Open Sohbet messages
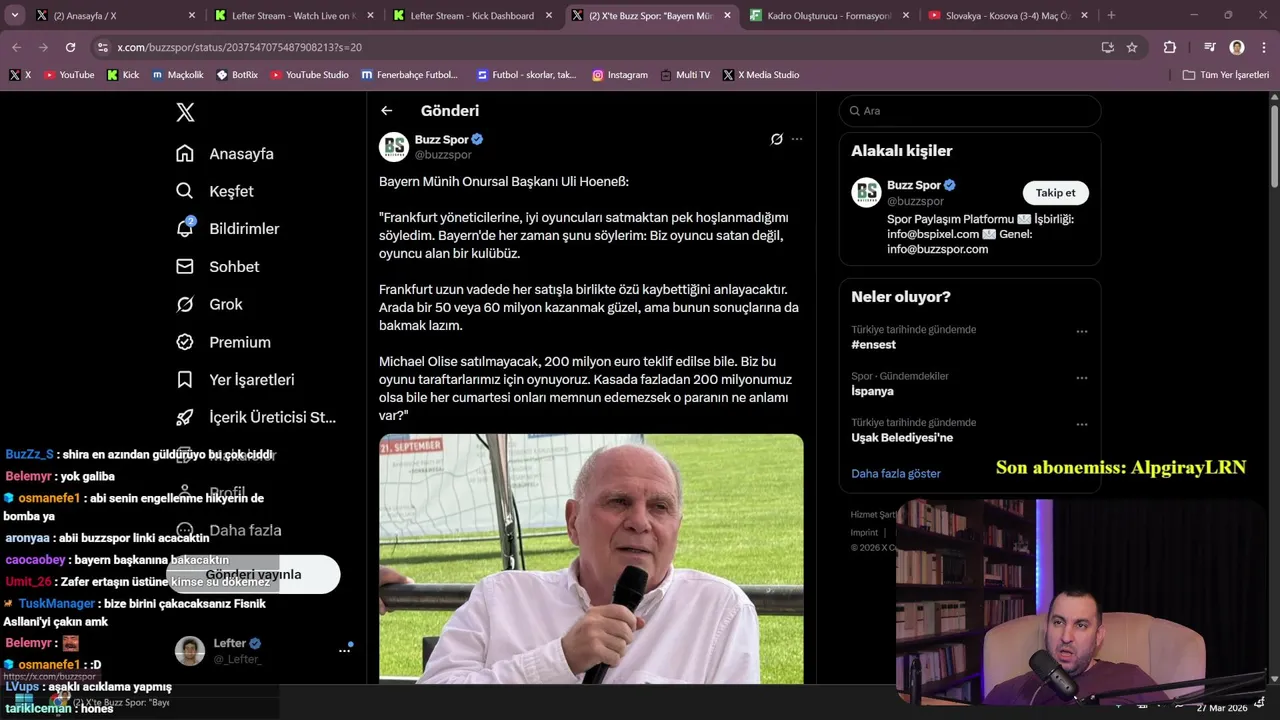 point(218,266)
